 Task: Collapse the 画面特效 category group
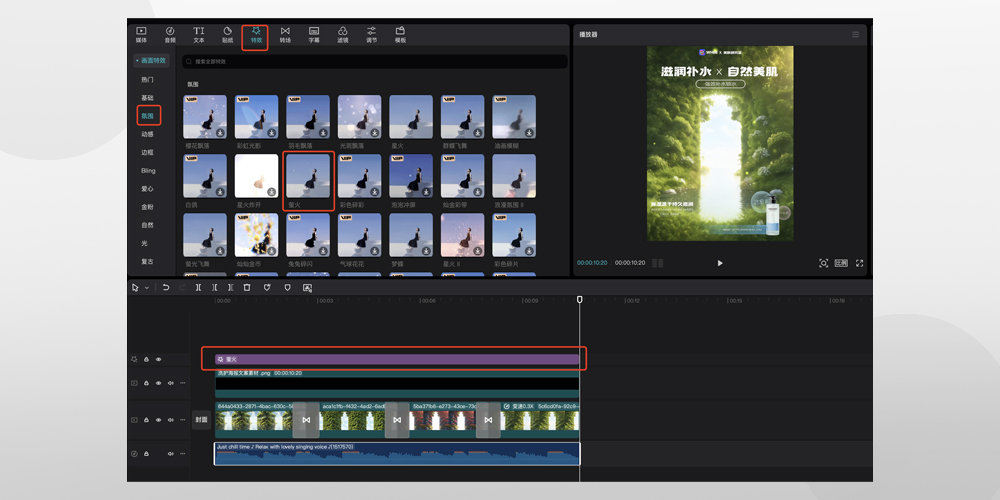coord(151,61)
